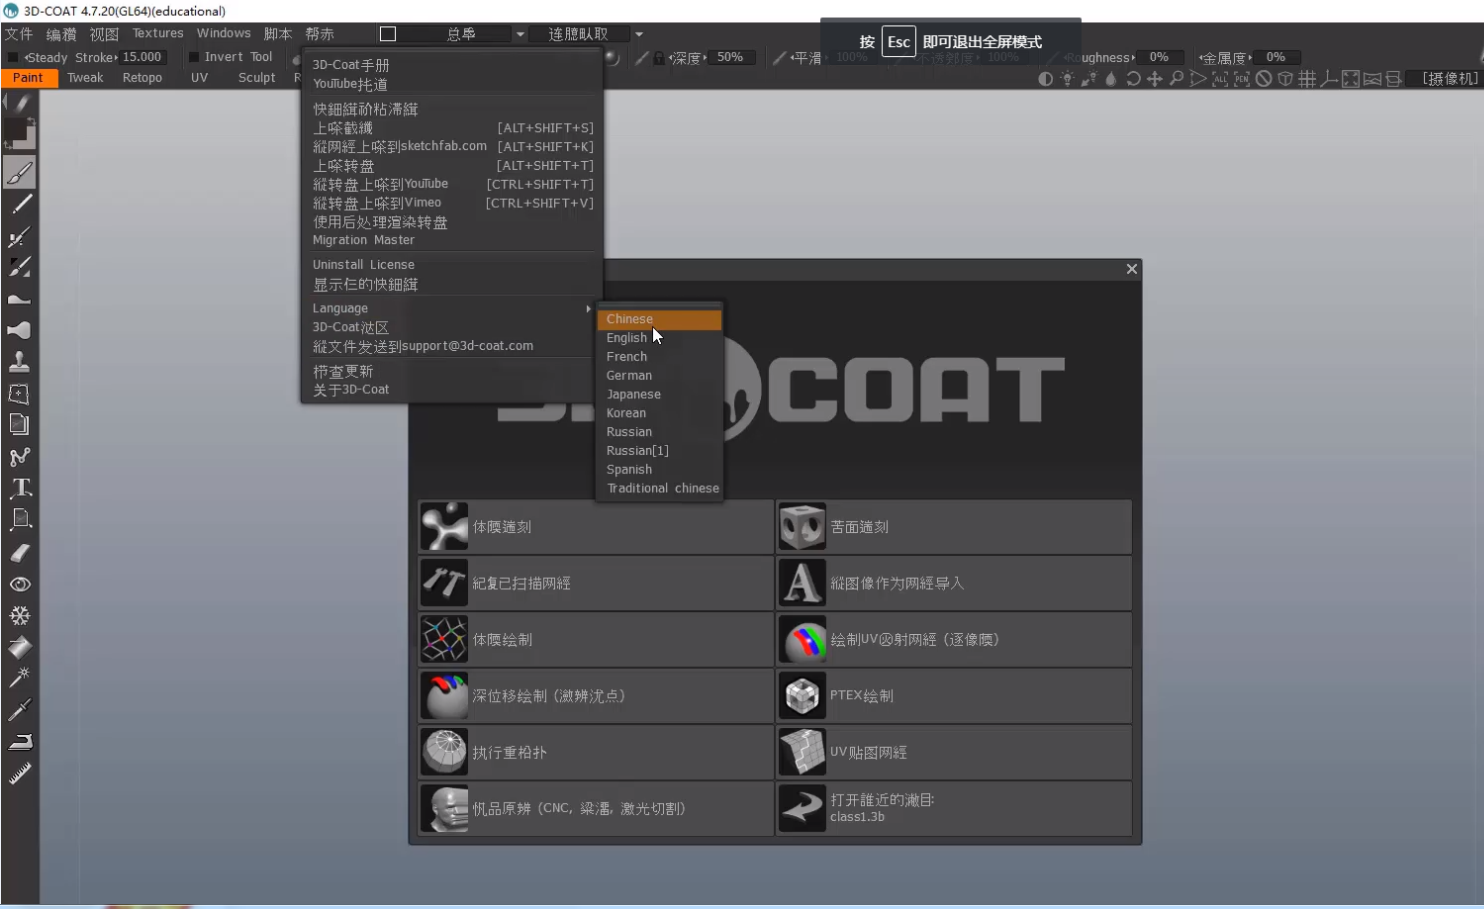Screen dimensions: 1484x909
Task: Switch to the UV tab
Action: (199, 77)
